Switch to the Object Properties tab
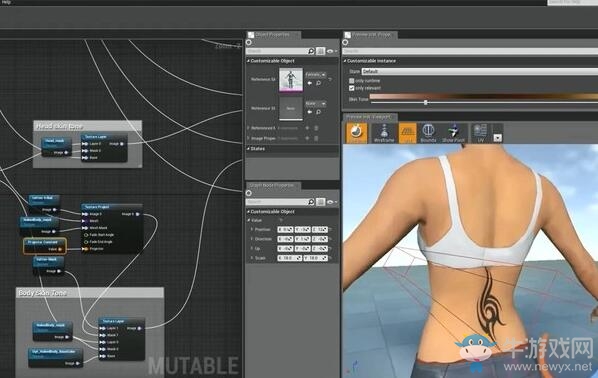This screenshot has height=378, width=598. pyautogui.click(x=273, y=35)
